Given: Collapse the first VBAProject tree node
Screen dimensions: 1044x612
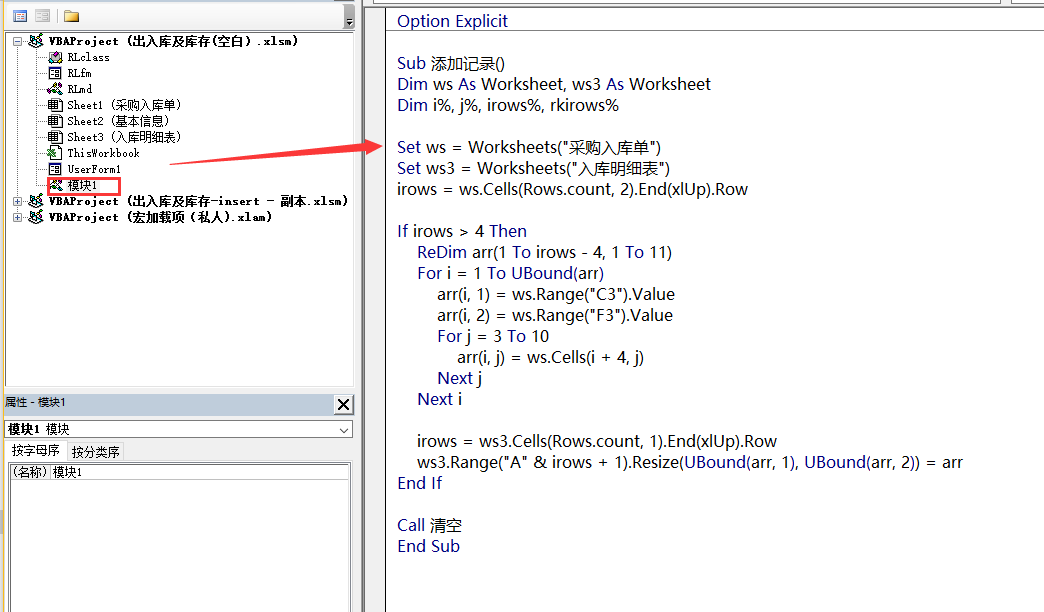Looking at the screenshot, I should (17, 41).
